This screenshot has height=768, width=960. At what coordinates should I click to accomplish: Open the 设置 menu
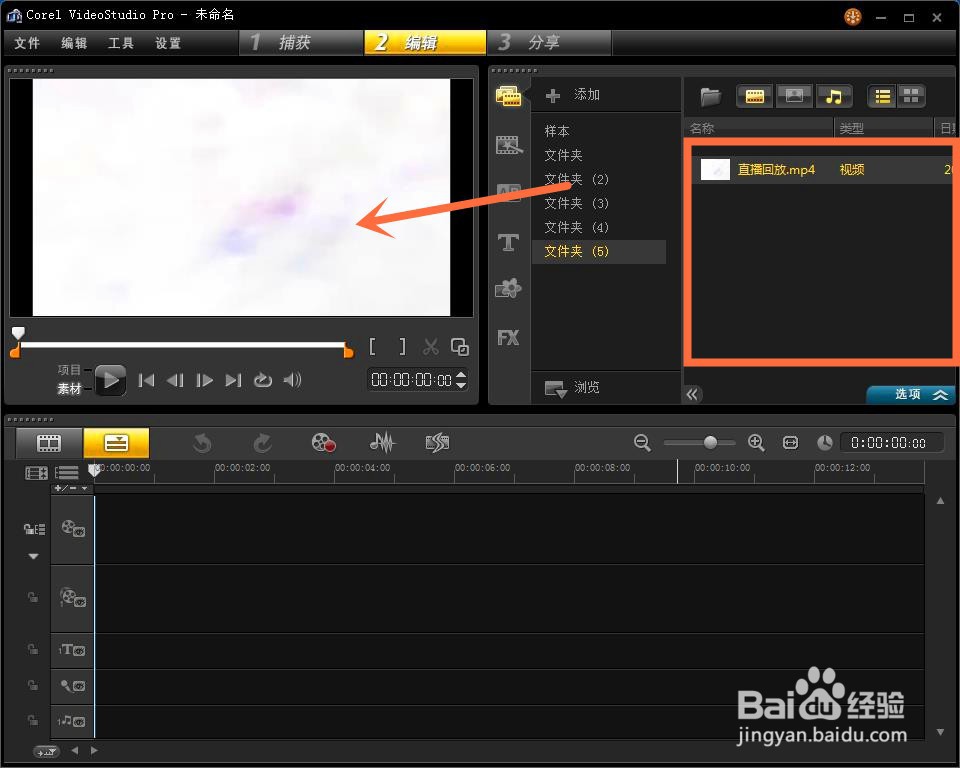point(168,43)
